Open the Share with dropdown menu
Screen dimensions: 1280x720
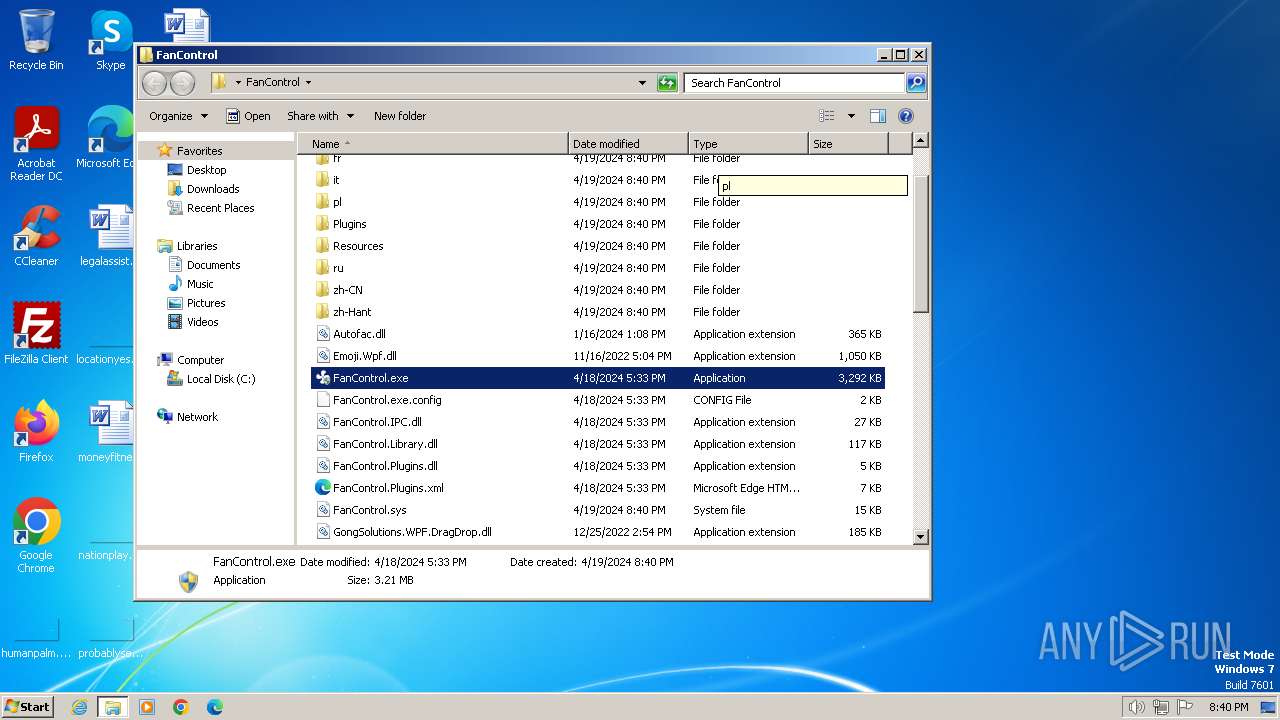pos(320,116)
